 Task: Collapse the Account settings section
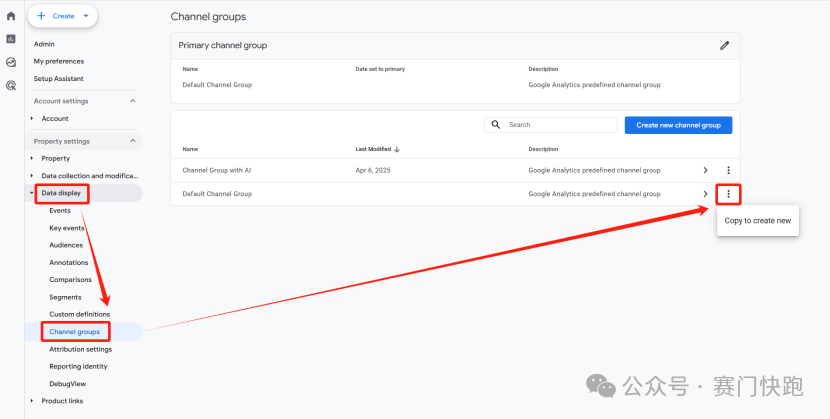132,101
